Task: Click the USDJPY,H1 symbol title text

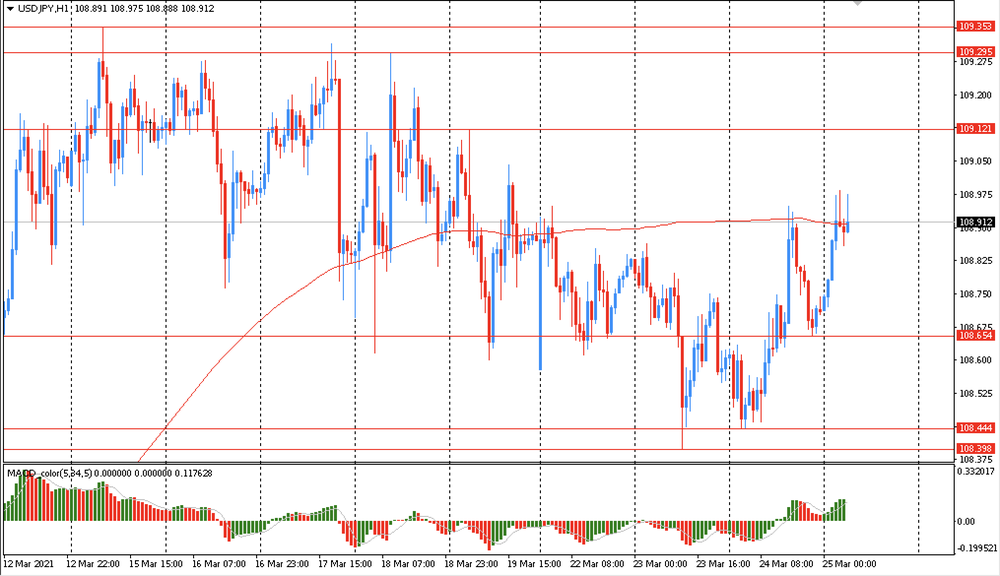Action: (44, 9)
